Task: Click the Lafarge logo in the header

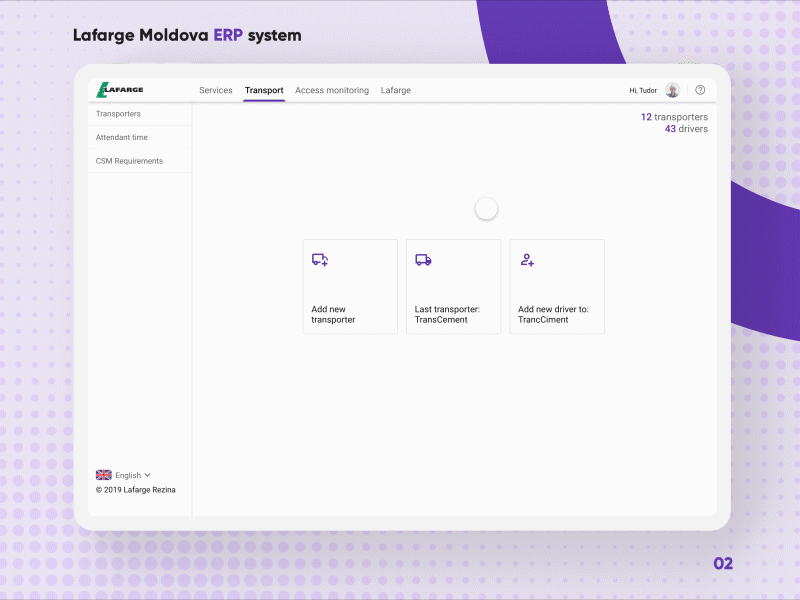Action: click(119, 89)
